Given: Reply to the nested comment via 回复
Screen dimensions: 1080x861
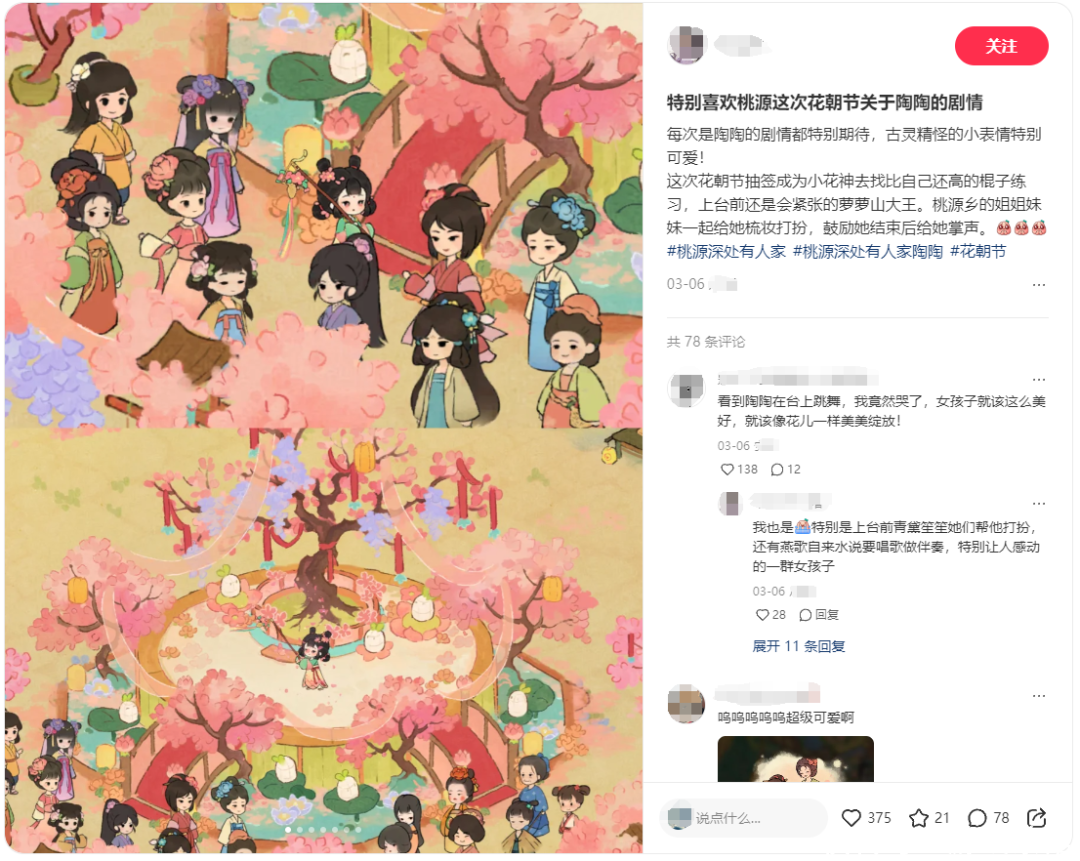Looking at the screenshot, I should 819,614.
